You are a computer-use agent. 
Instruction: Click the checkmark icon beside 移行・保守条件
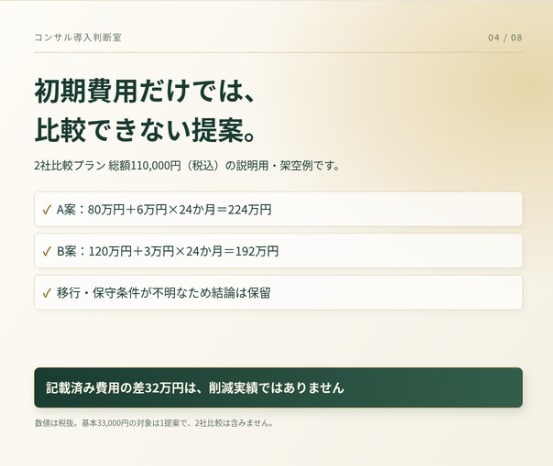click(47, 293)
